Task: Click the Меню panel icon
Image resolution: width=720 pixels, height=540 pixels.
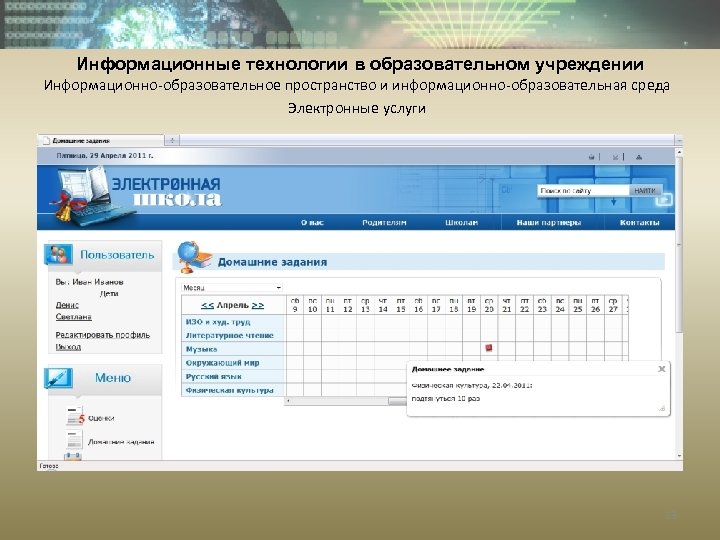Action: pyautogui.click(x=58, y=378)
